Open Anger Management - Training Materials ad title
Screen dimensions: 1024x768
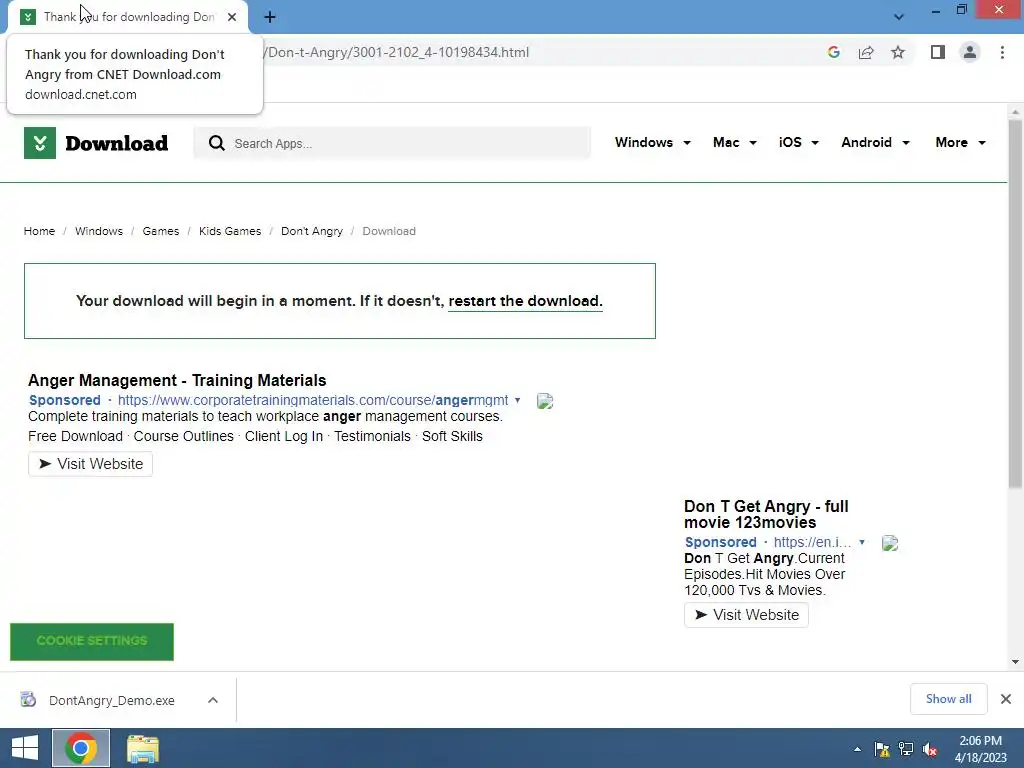(x=177, y=380)
